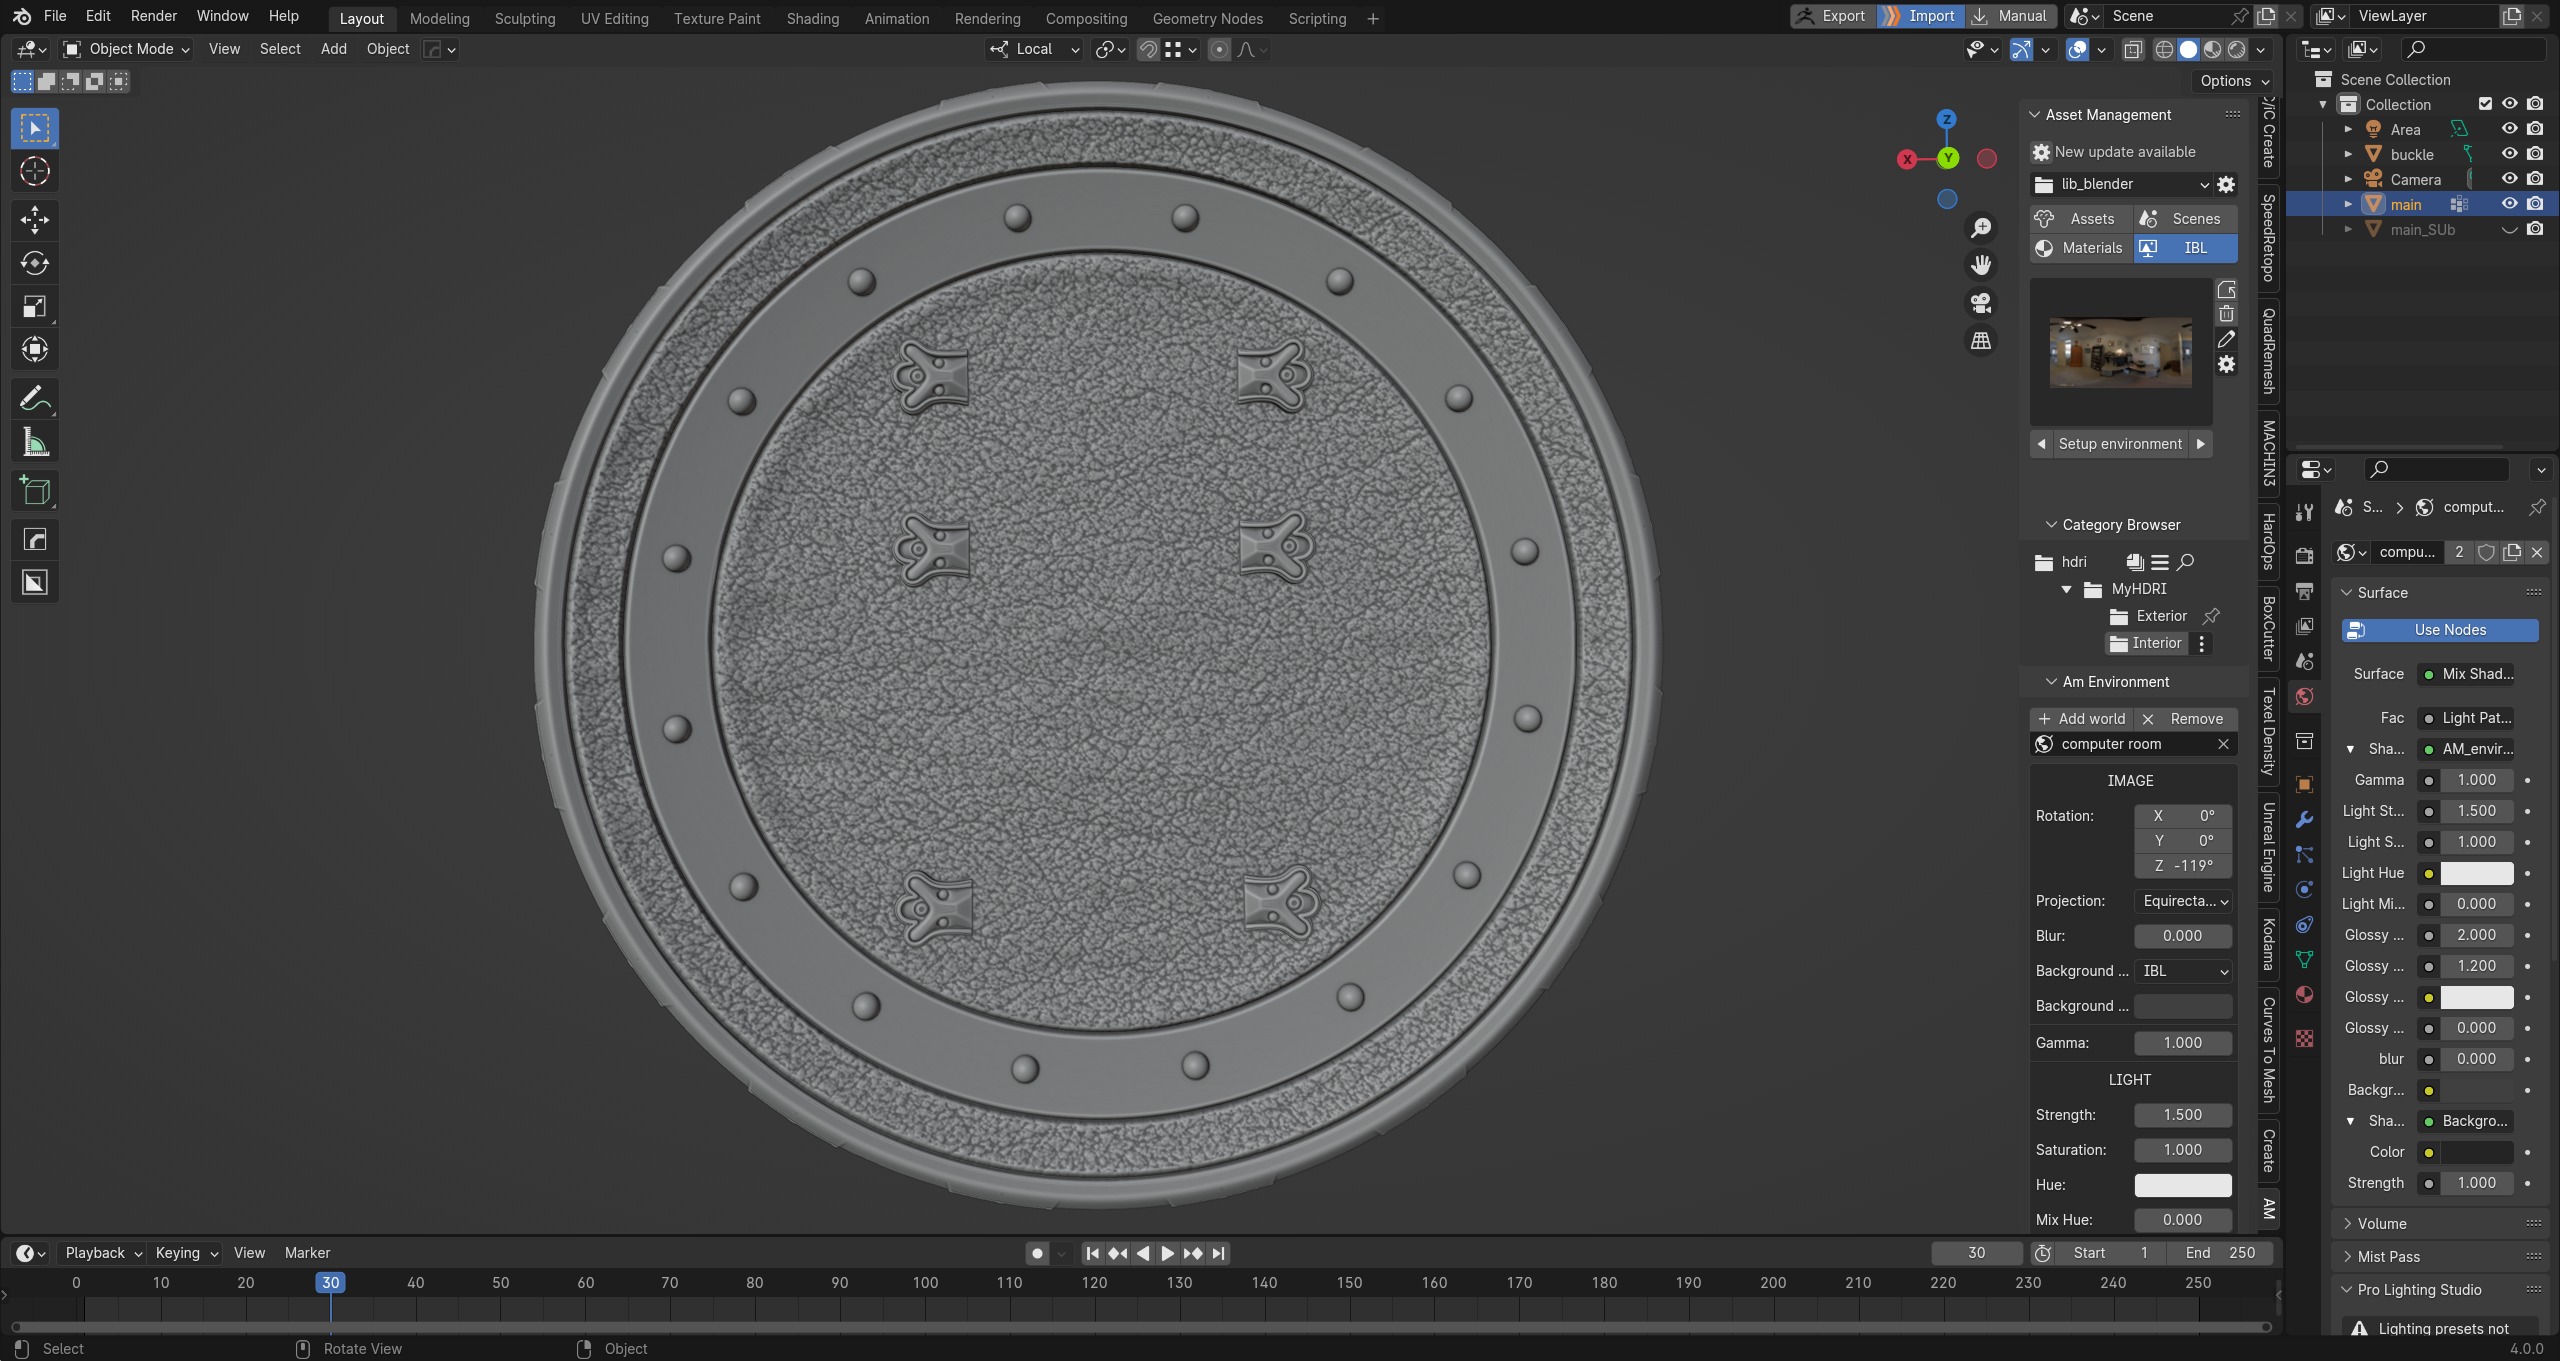The height and width of the screenshot is (1361, 2560).
Task: Click the LIGHT Strength 1.500 slider
Action: click(2183, 1115)
